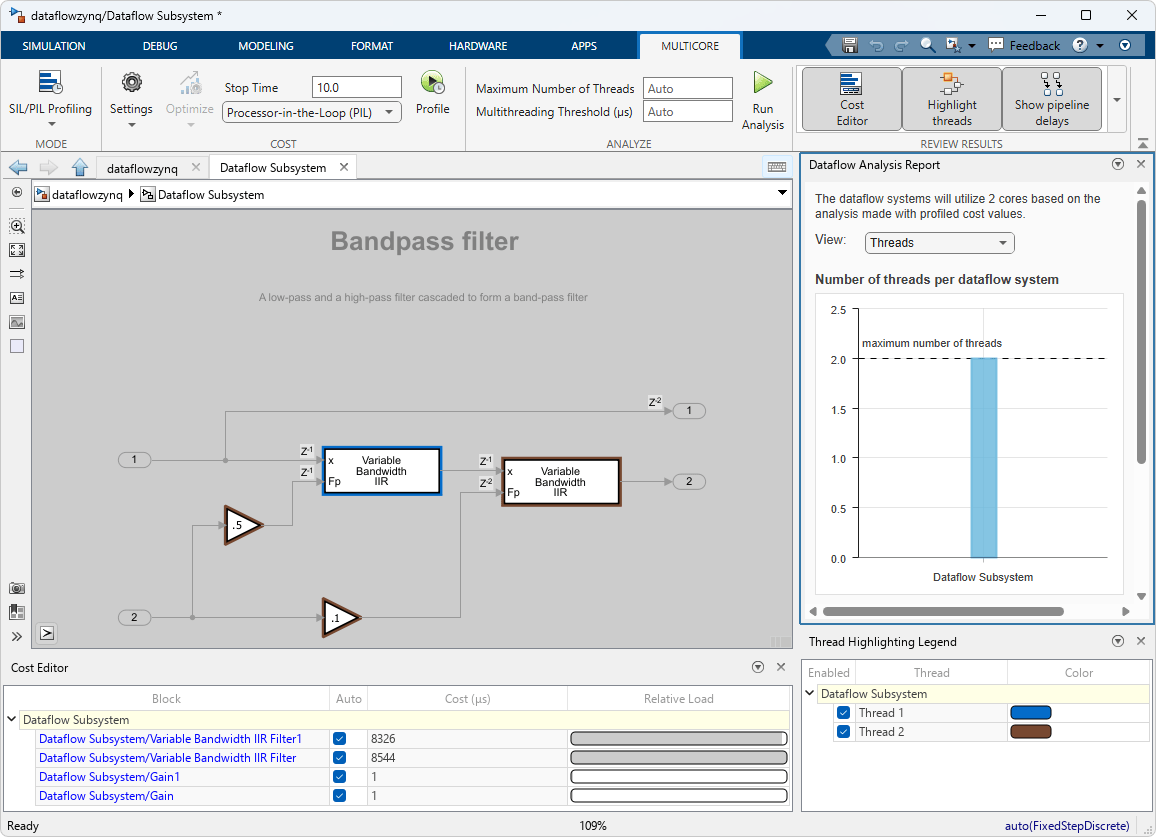Viewport: 1157px width, 837px height.
Task: Open the Cost Editor panel menu
Action: click(x=758, y=666)
